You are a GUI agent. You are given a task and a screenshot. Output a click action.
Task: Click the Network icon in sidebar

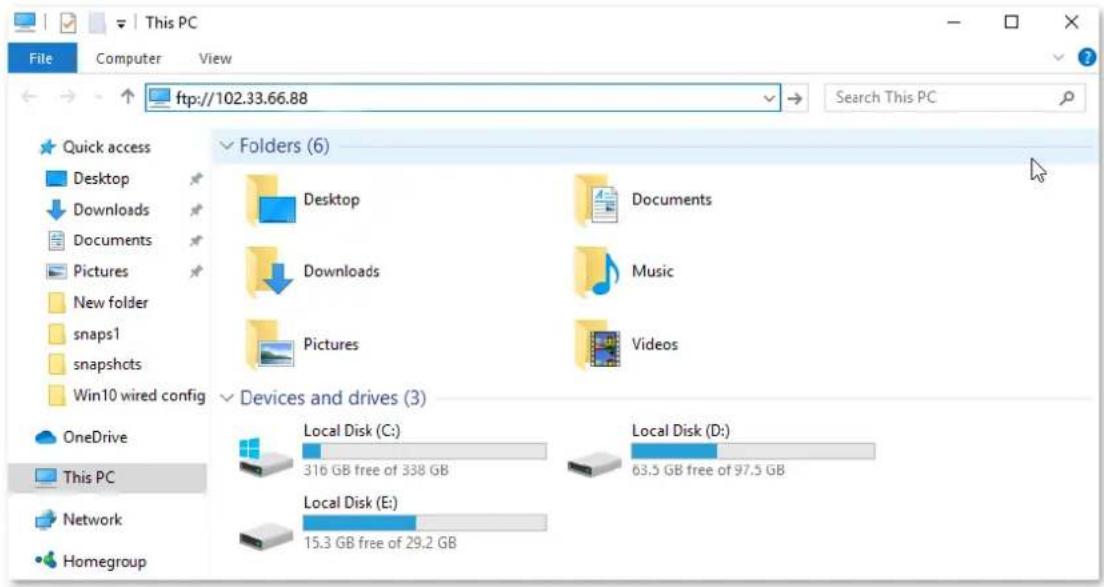(46, 520)
